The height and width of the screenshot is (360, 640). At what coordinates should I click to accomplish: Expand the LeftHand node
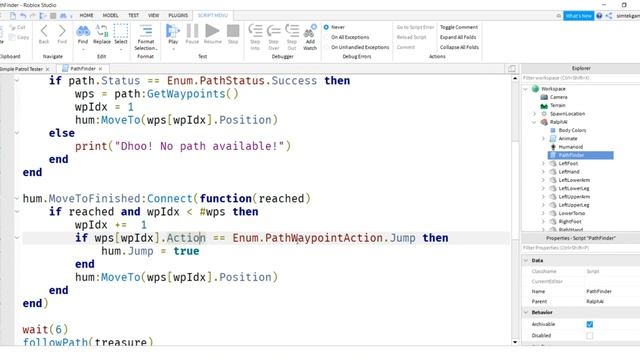tap(543, 172)
